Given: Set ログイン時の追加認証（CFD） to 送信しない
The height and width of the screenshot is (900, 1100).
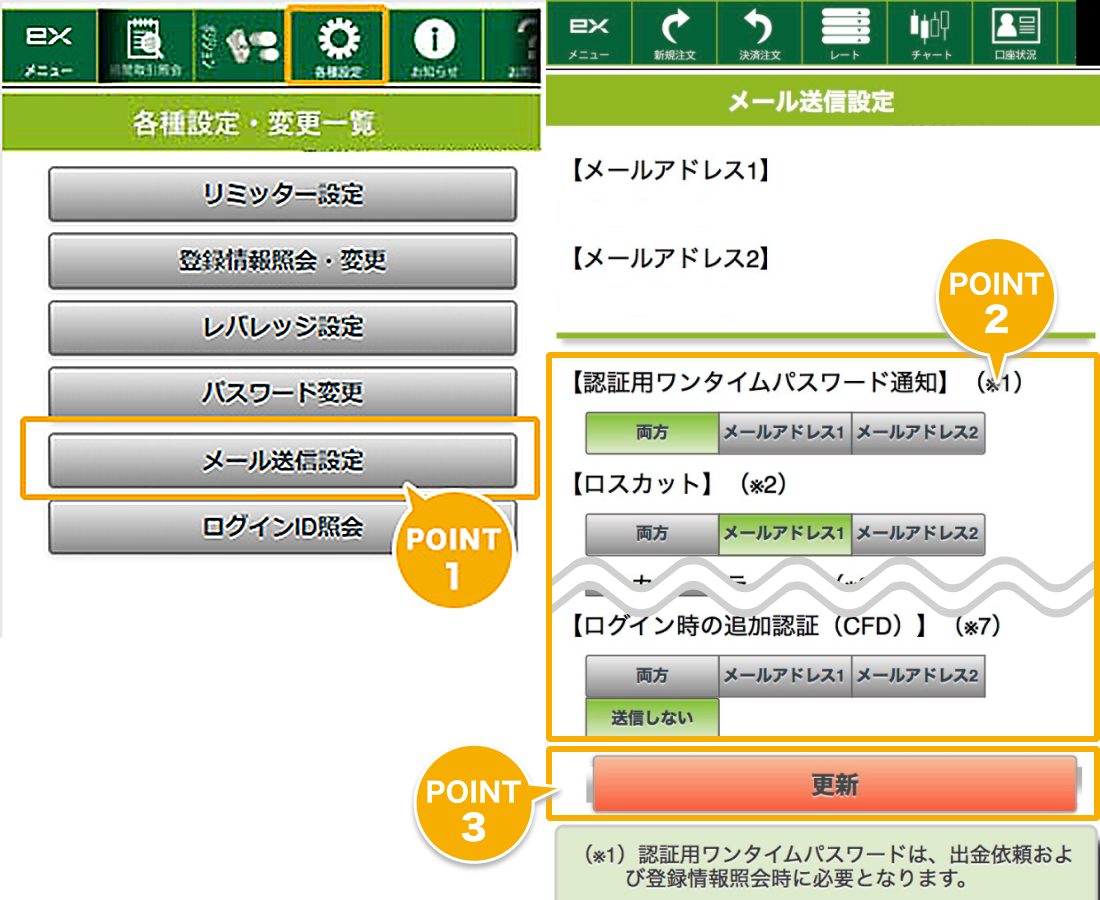Looking at the screenshot, I should [652, 716].
